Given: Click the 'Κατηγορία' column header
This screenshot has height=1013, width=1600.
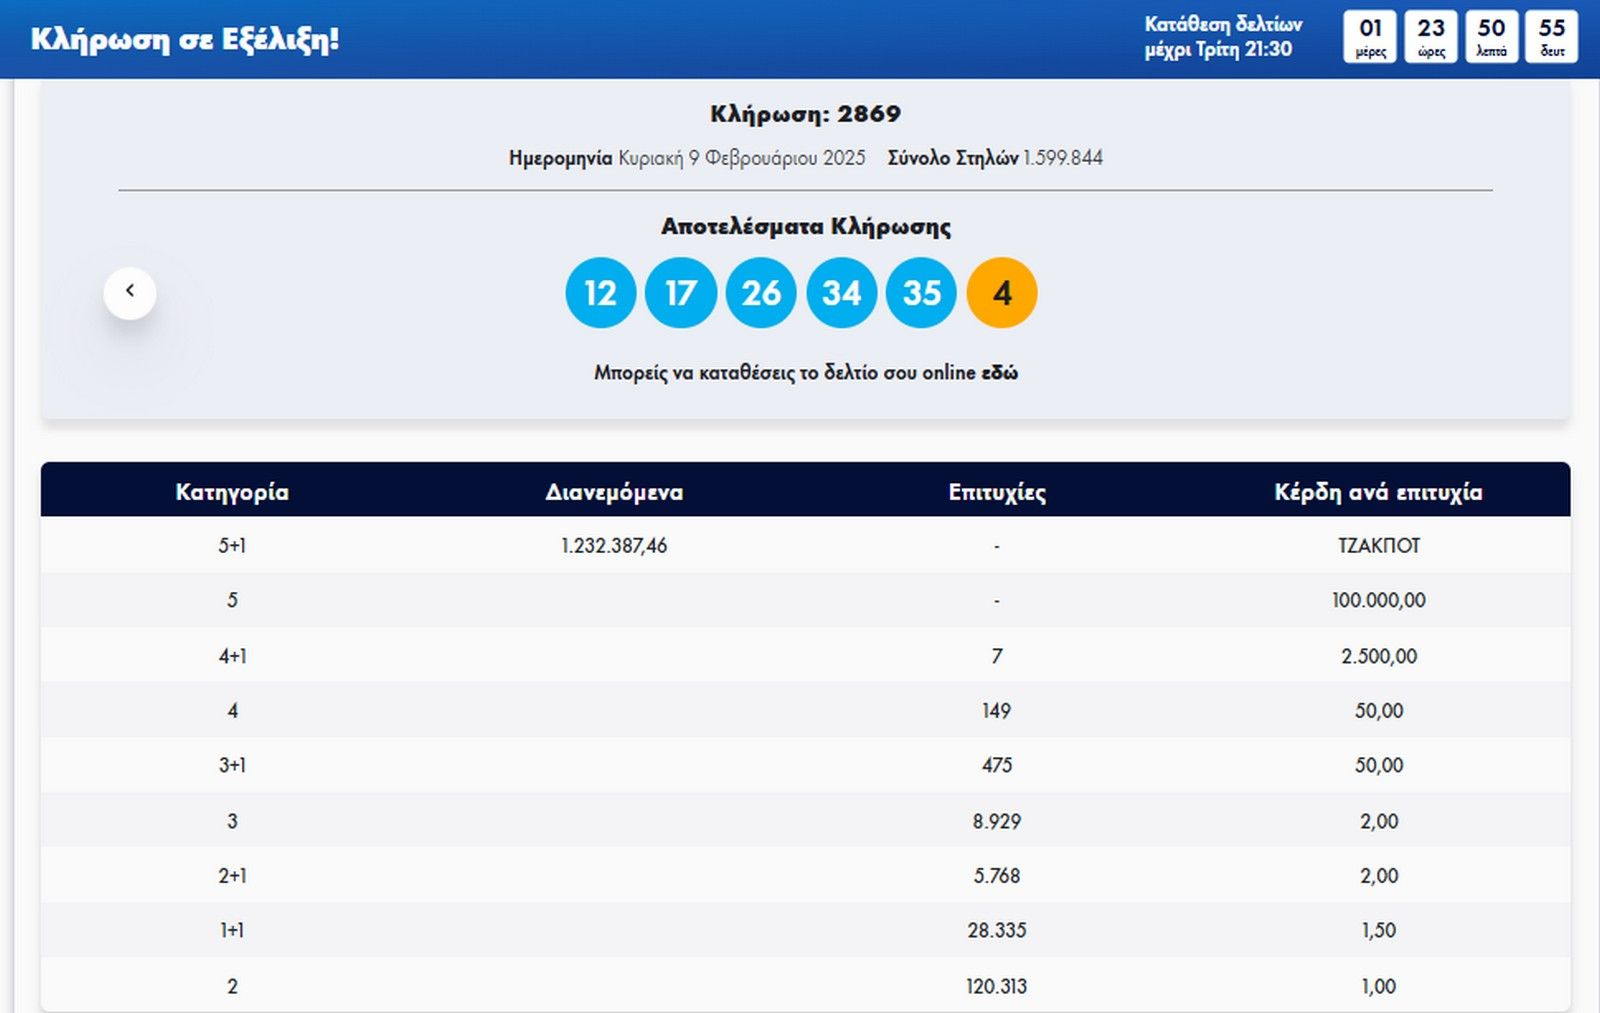Looking at the screenshot, I should [x=232, y=492].
